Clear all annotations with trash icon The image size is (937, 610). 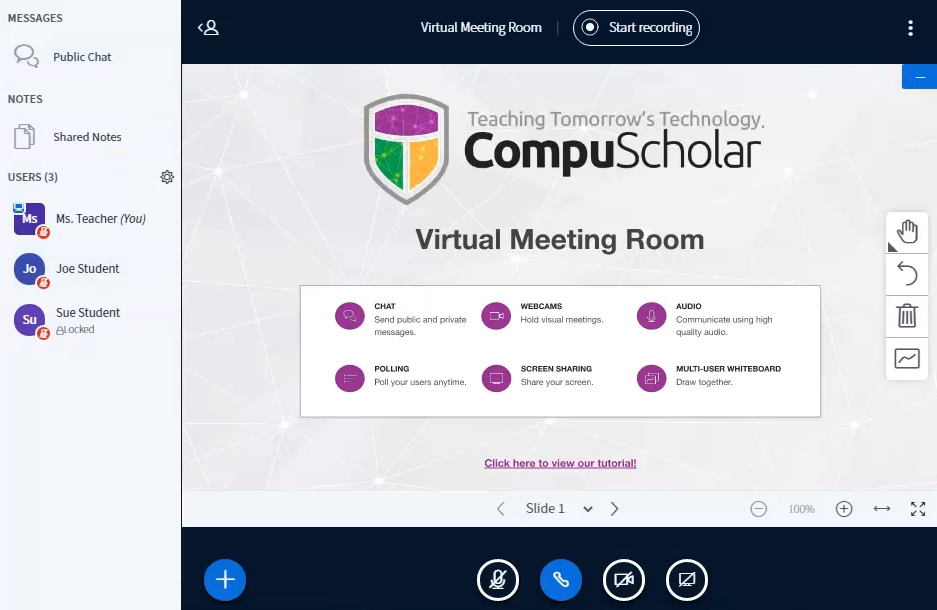click(x=907, y=315)
